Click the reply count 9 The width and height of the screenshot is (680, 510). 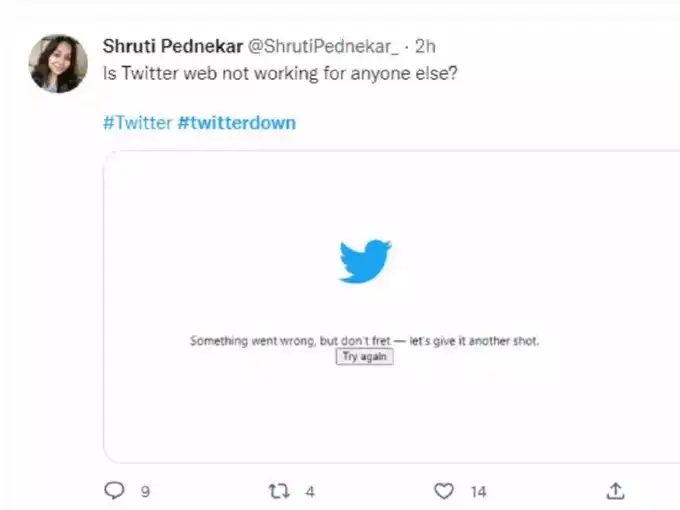point(145,491)
